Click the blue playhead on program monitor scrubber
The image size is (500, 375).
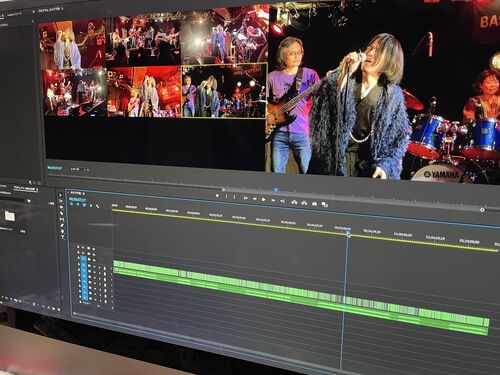276,190
